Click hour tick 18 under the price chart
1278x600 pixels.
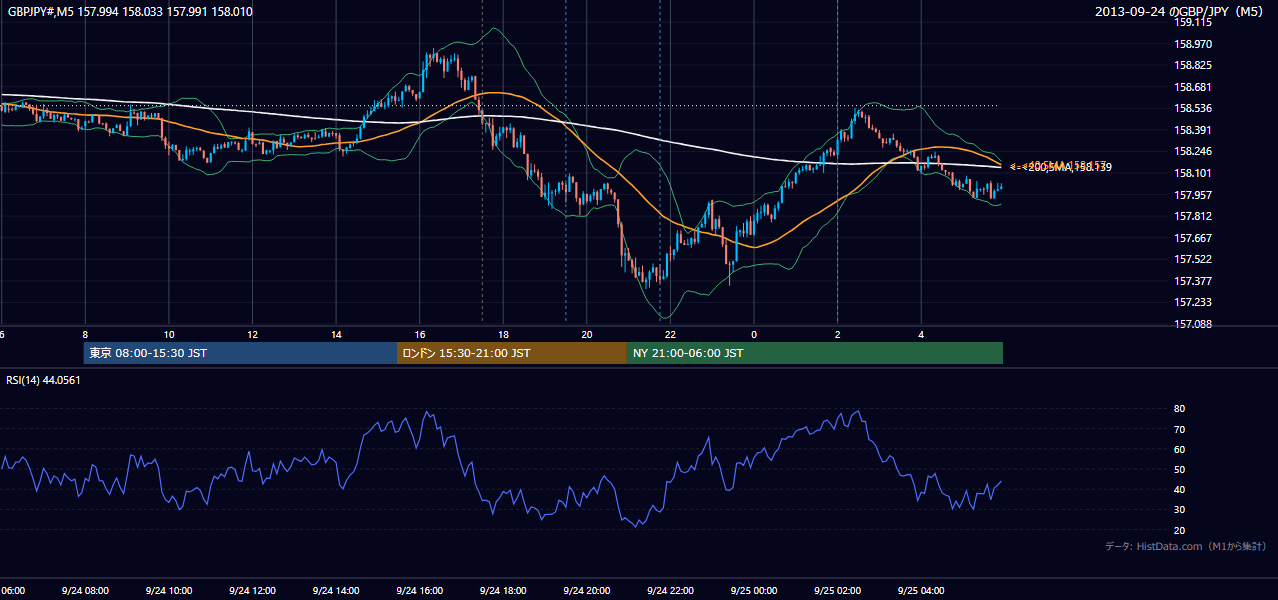(503, 334)
